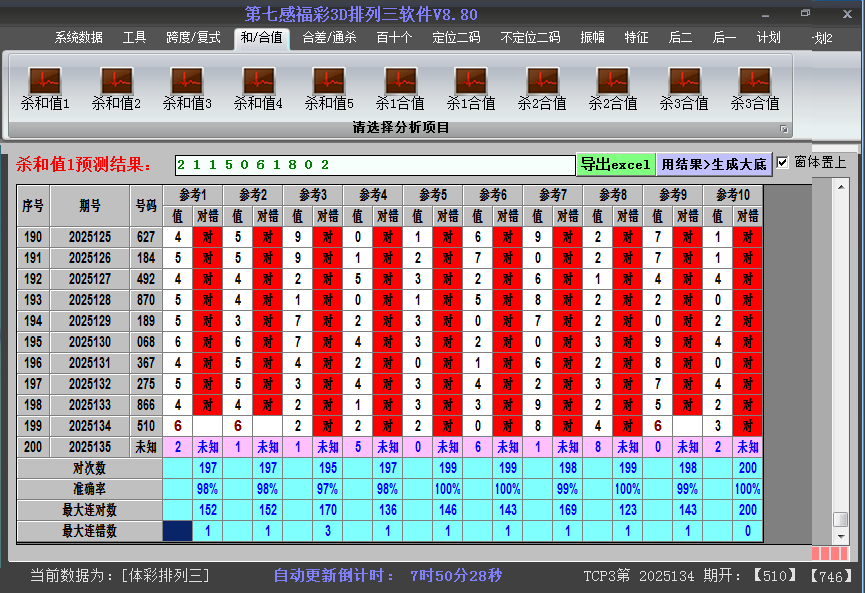Open the 百十个 tab
Screen dimensions: 865x593
394,38
